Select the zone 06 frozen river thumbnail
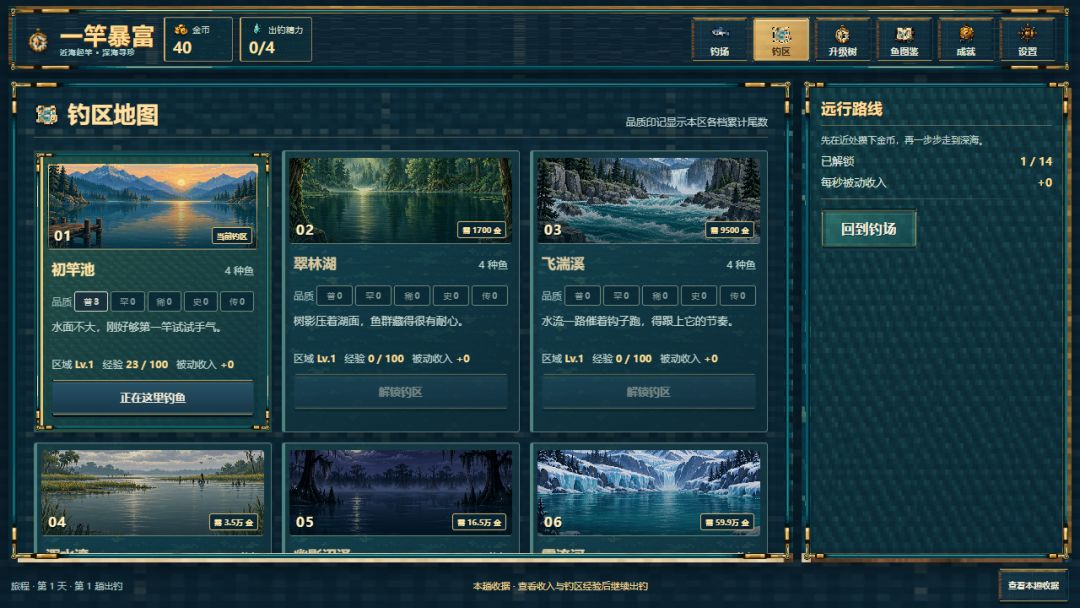The image size is (1080, 608). [x=648, y=492]
